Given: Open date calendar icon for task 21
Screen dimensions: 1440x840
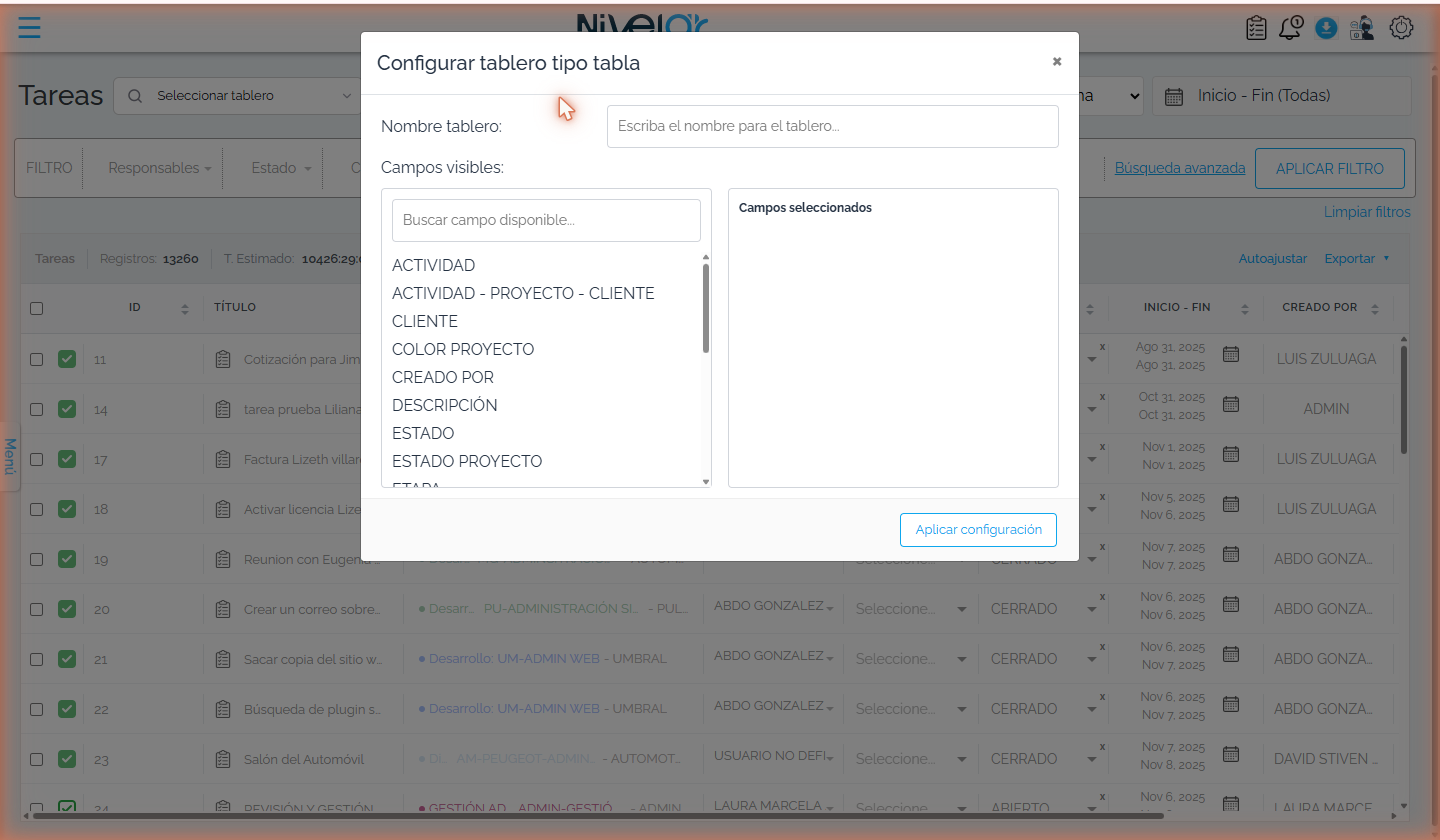Looking at the screenshot, I should (1231, 654).
